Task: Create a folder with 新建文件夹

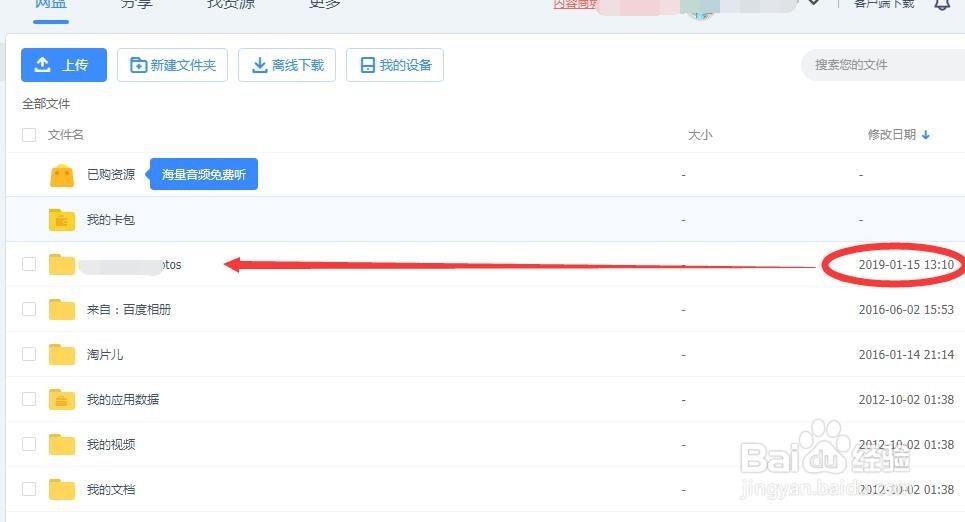Action: pyautogui.click(x=172, y=65)
